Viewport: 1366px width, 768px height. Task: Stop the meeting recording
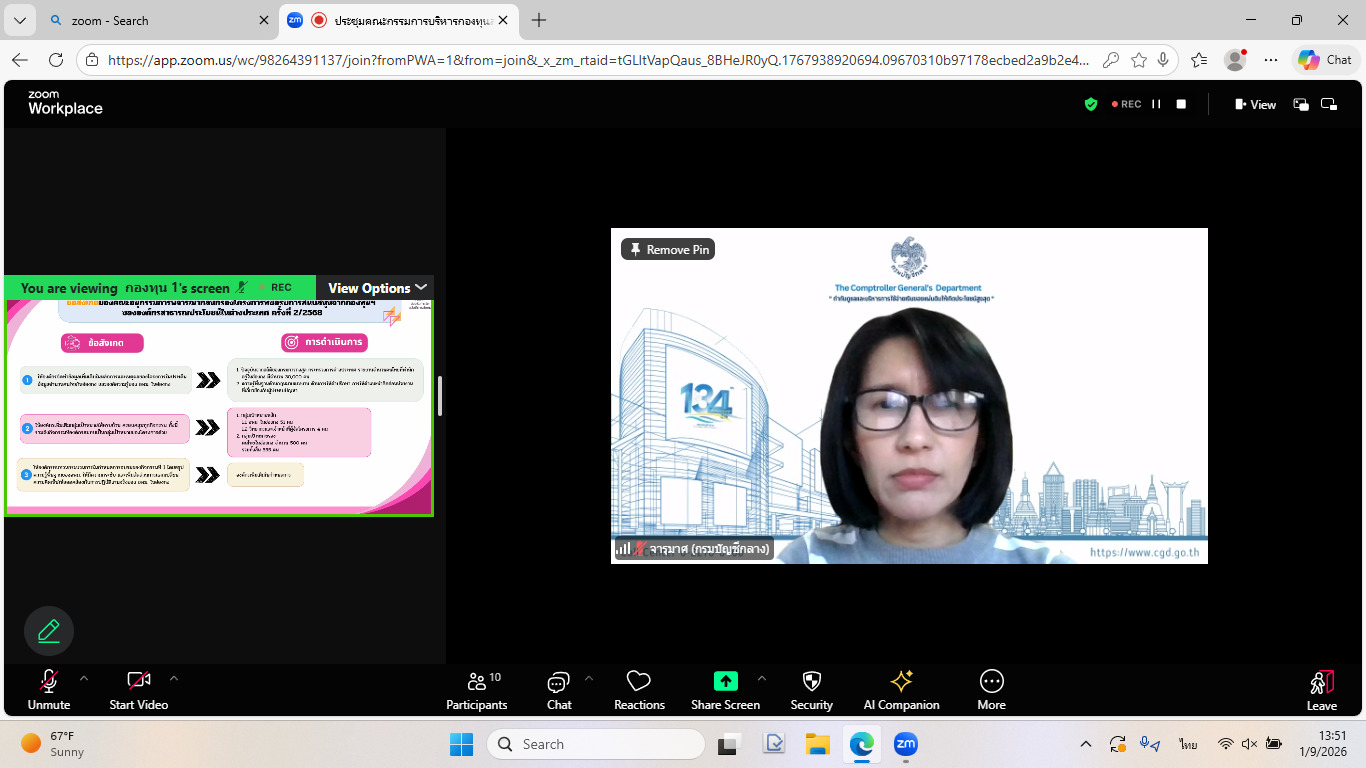[x=1181, y=104]
